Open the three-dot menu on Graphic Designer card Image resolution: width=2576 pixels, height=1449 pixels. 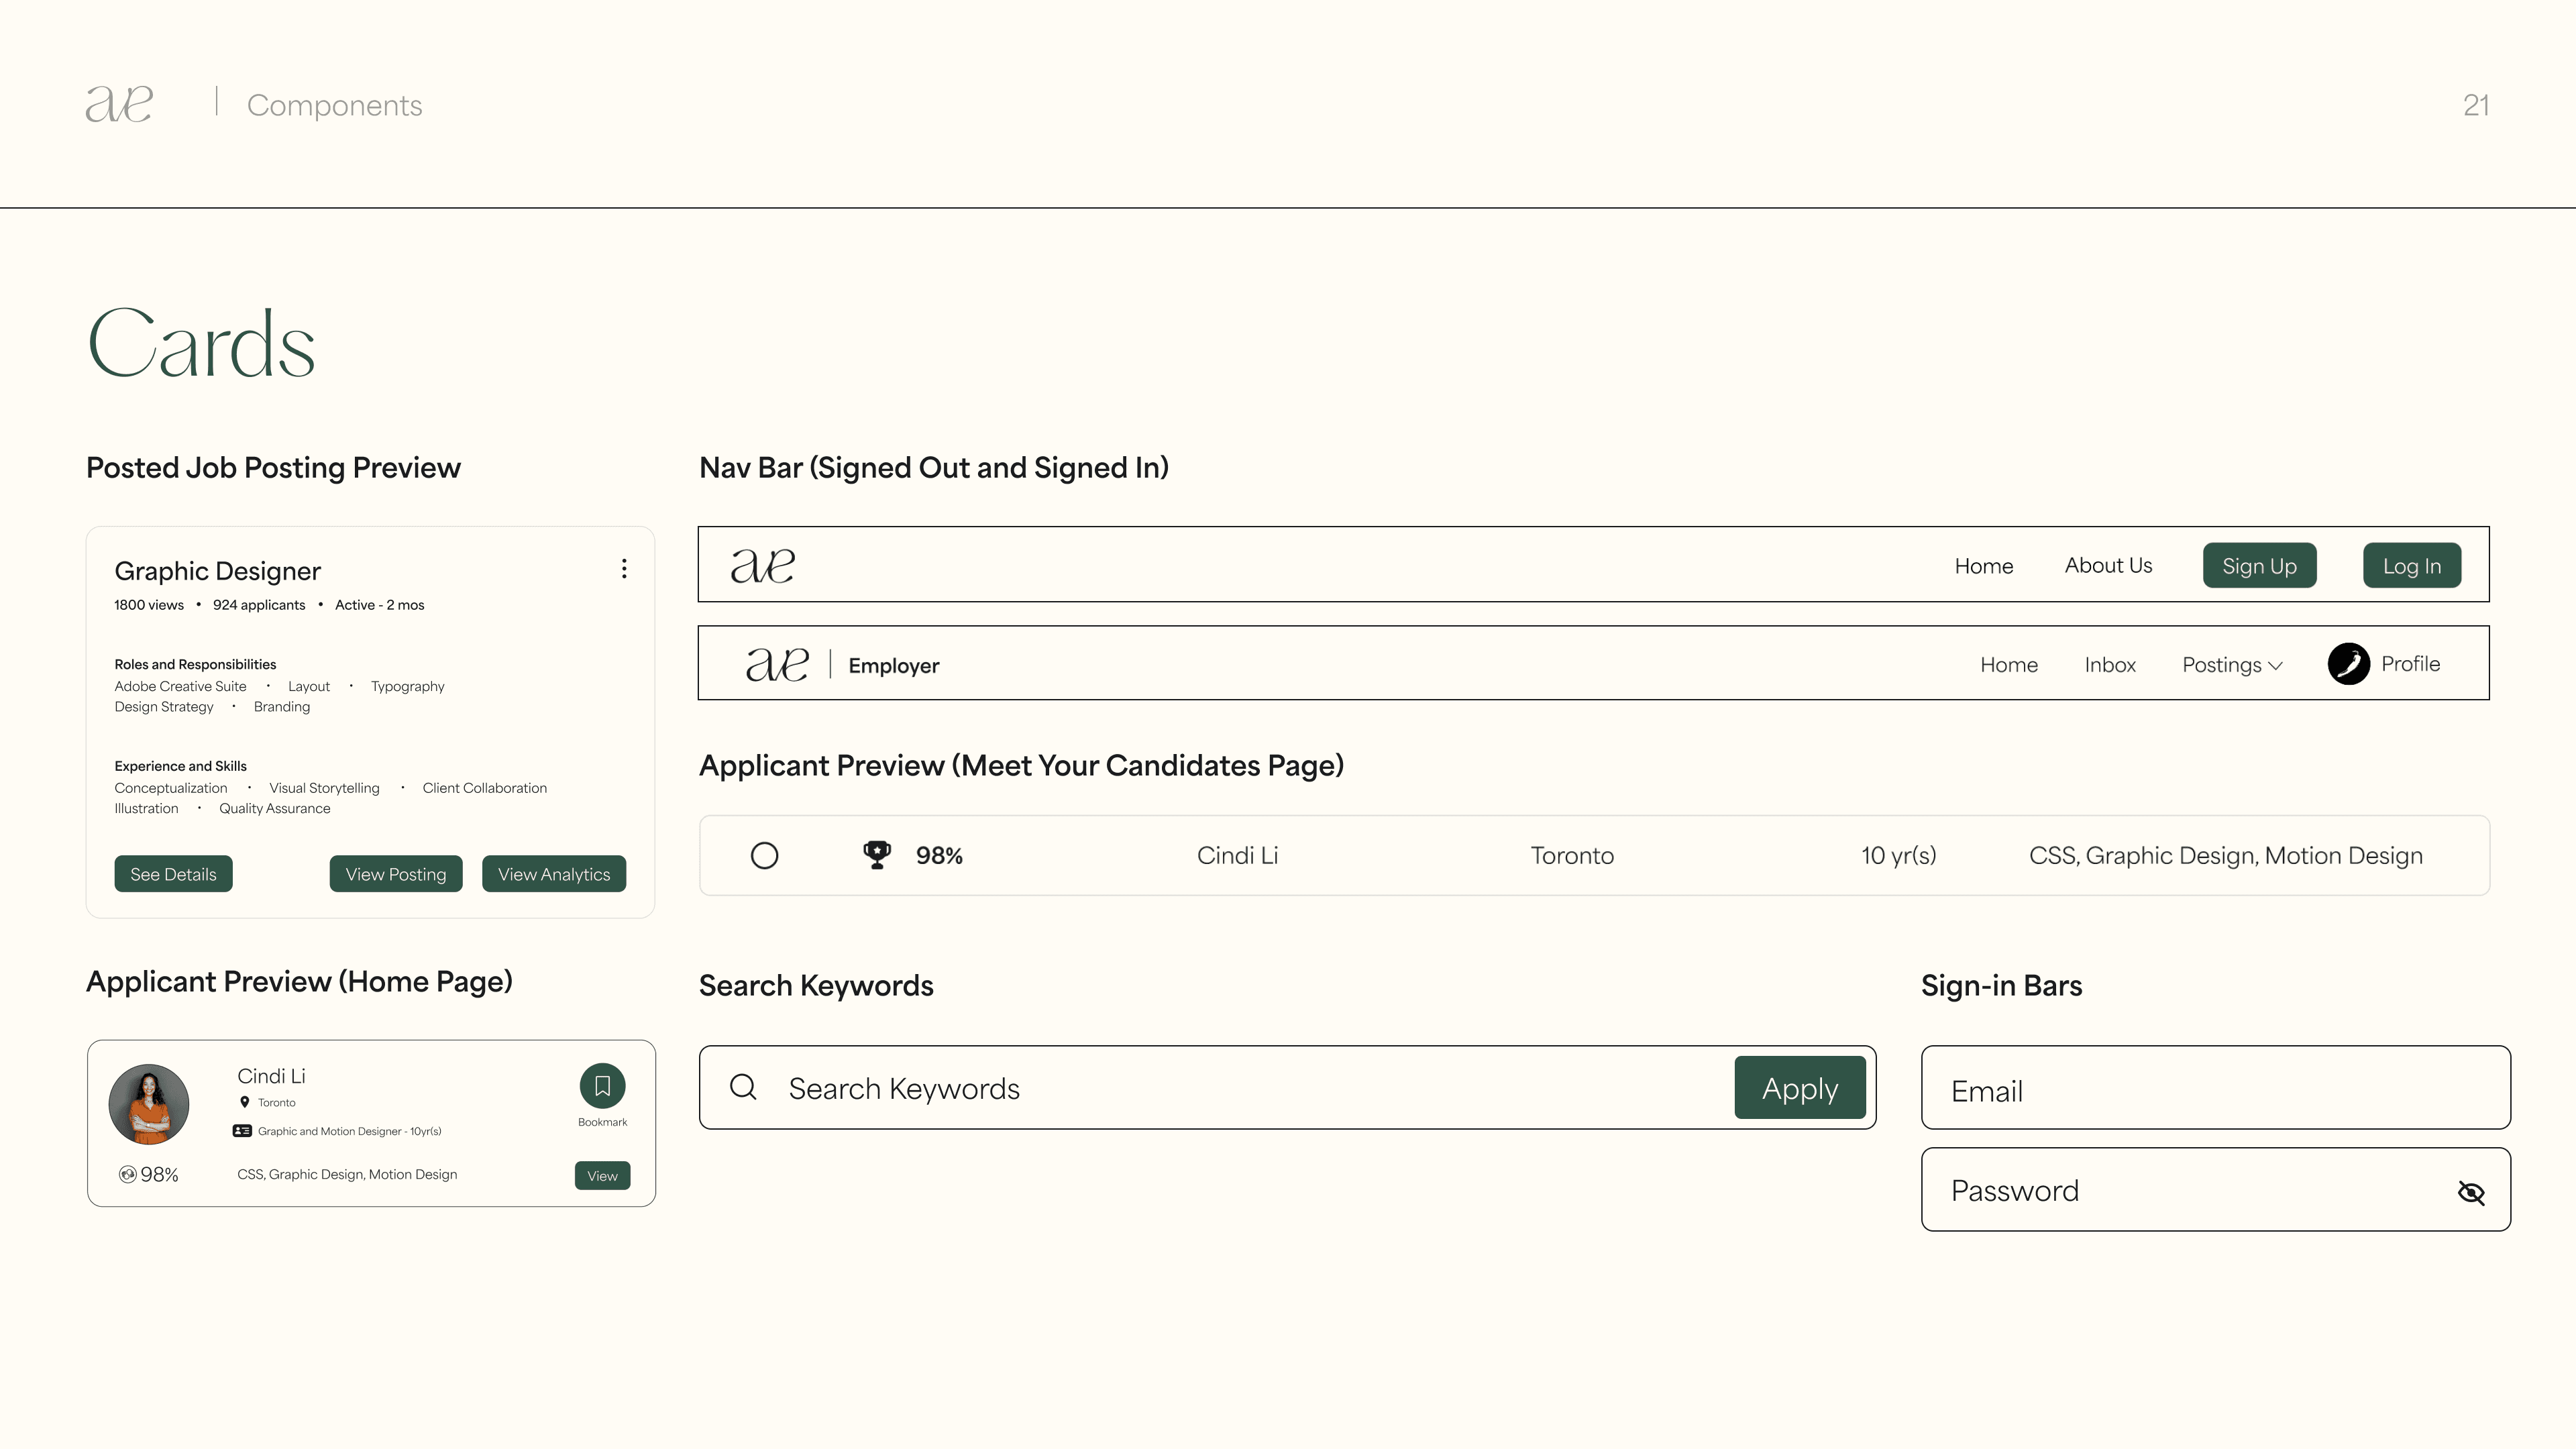click(624, 569)
